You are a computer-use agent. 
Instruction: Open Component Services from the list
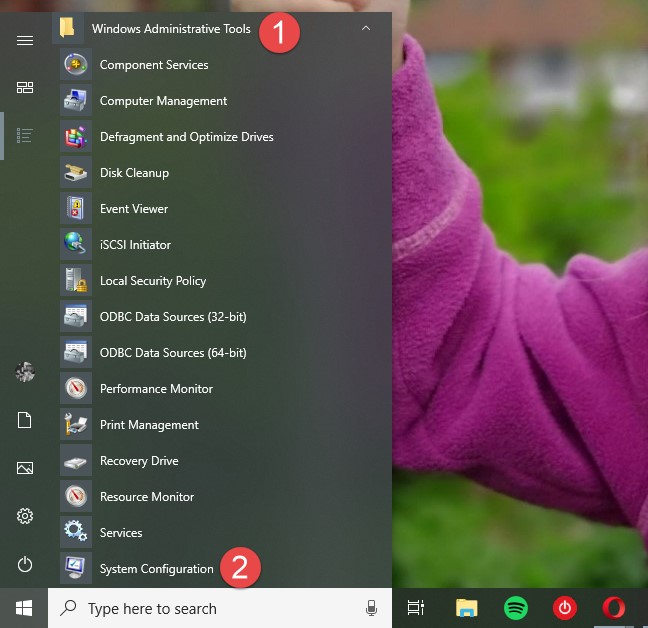coord(153,65)
